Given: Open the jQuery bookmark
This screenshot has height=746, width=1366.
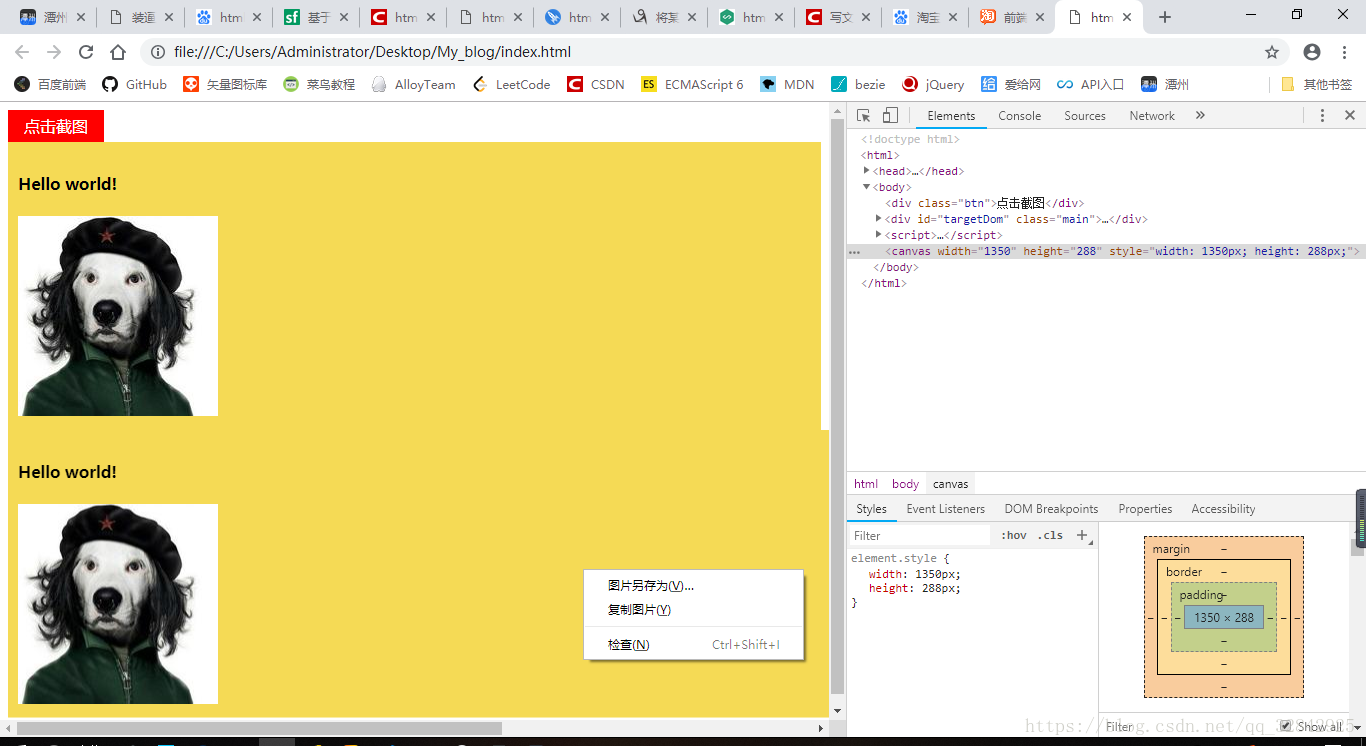Looking at the screenshot, I should pos(933,85).
